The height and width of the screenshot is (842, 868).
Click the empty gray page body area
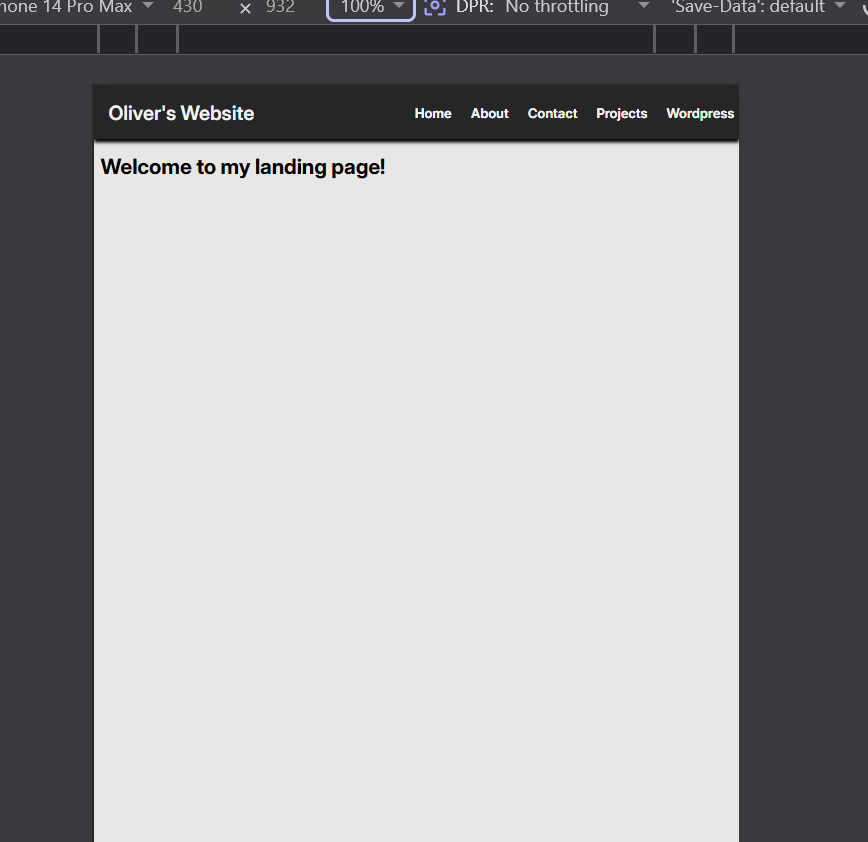point(415,500)
